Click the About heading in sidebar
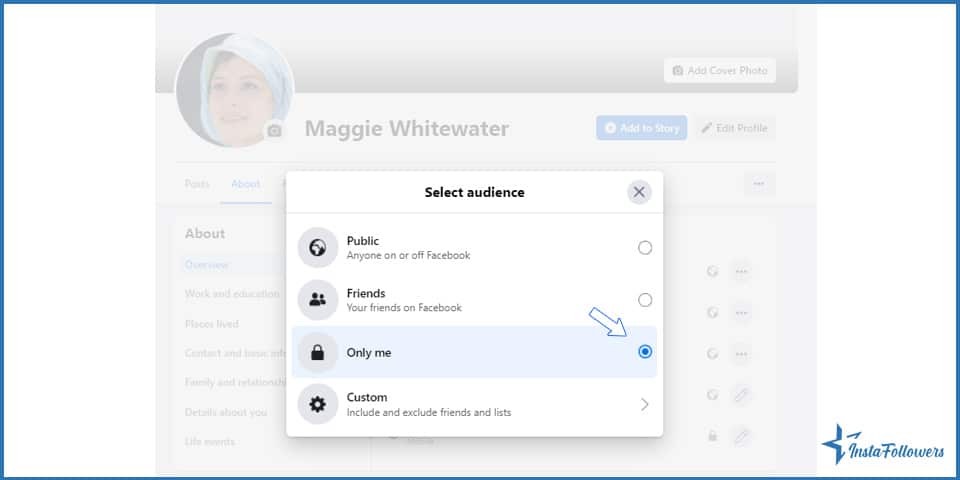The image size is (960, 480). (205, 233)
